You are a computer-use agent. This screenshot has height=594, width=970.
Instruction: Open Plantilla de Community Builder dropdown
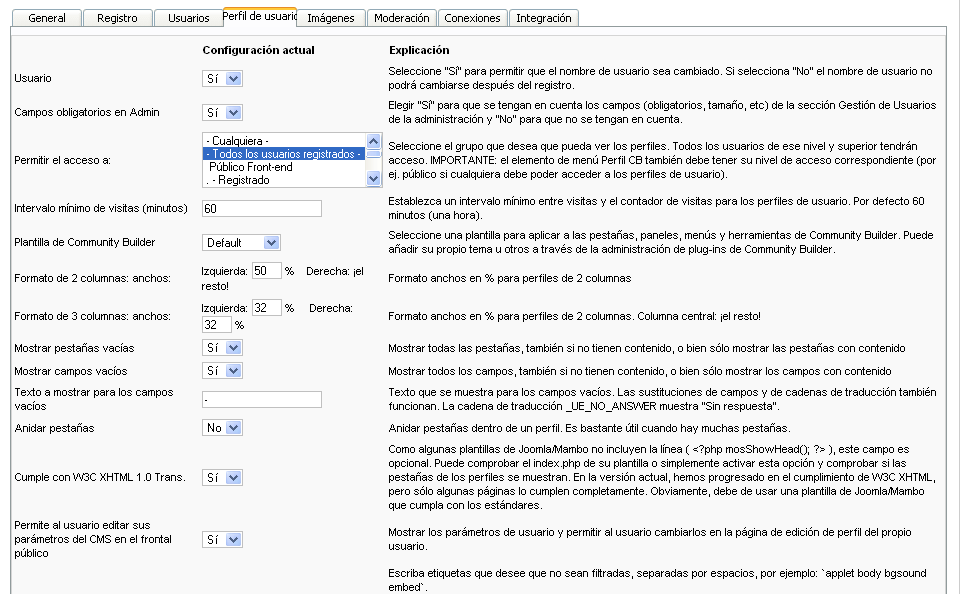[x=241, y=243]
